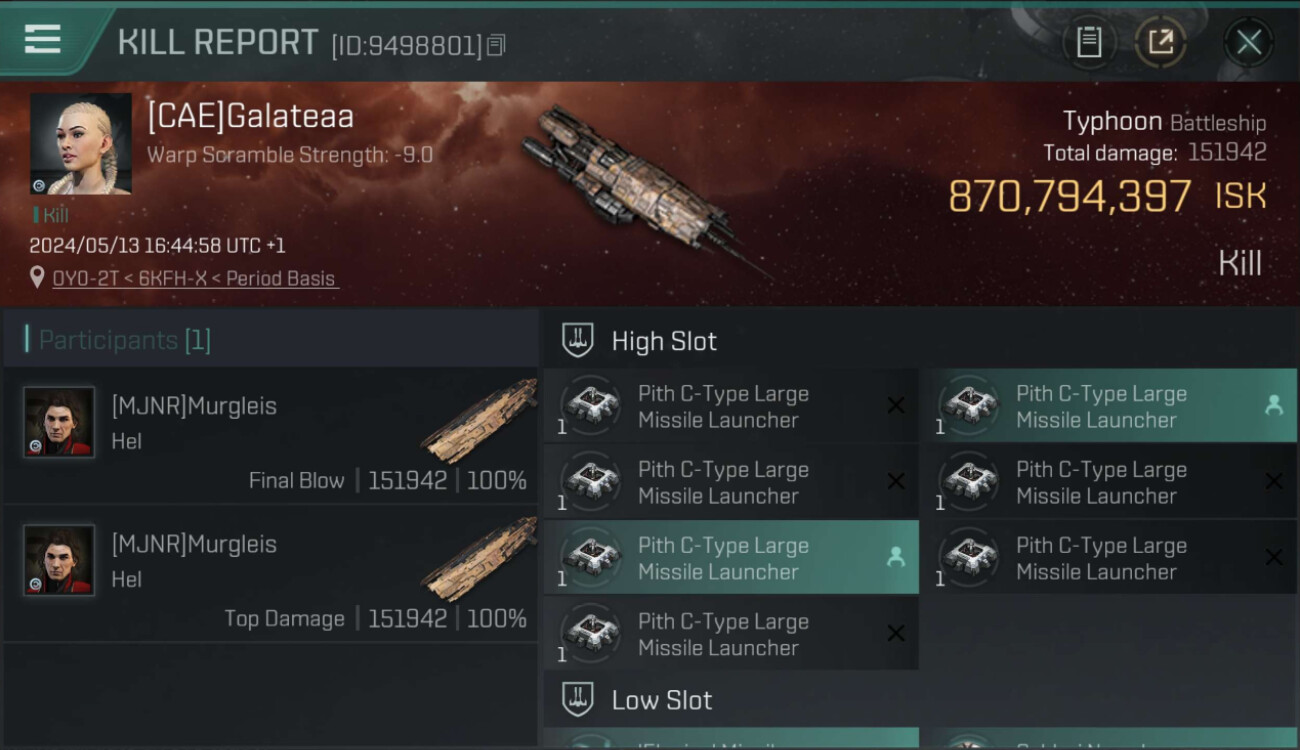Click the share export icon

click(x=1160, y=42)
